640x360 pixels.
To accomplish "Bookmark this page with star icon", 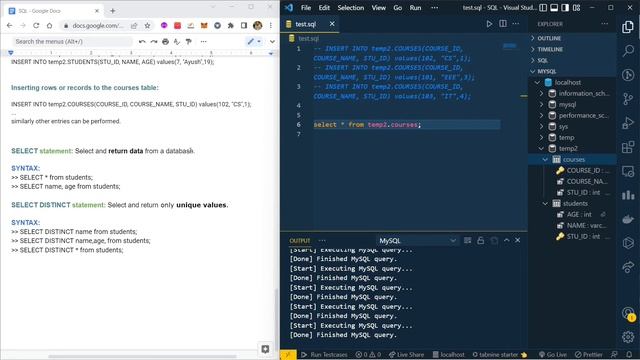I will pos(147,26).
